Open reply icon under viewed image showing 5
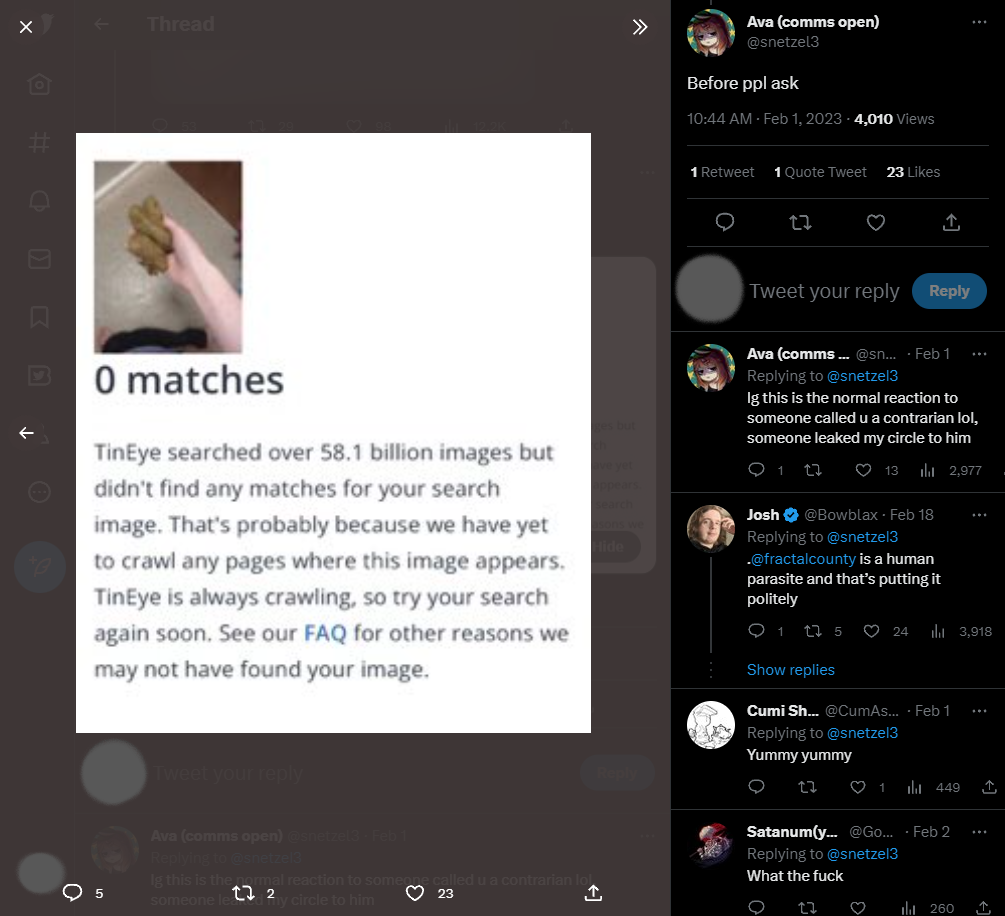Screen dimensions: 1005x916 tap(72, 892)
